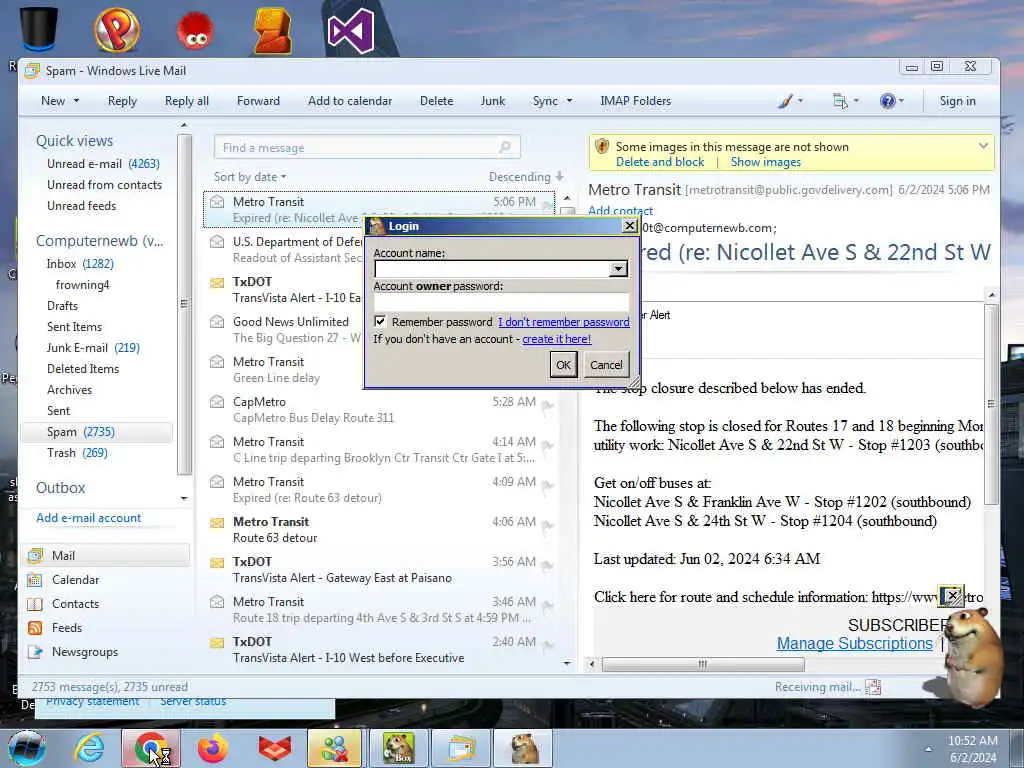Toggle the Descending sort order
This screenshot has height=768, width=1024.
click(526, 177)
